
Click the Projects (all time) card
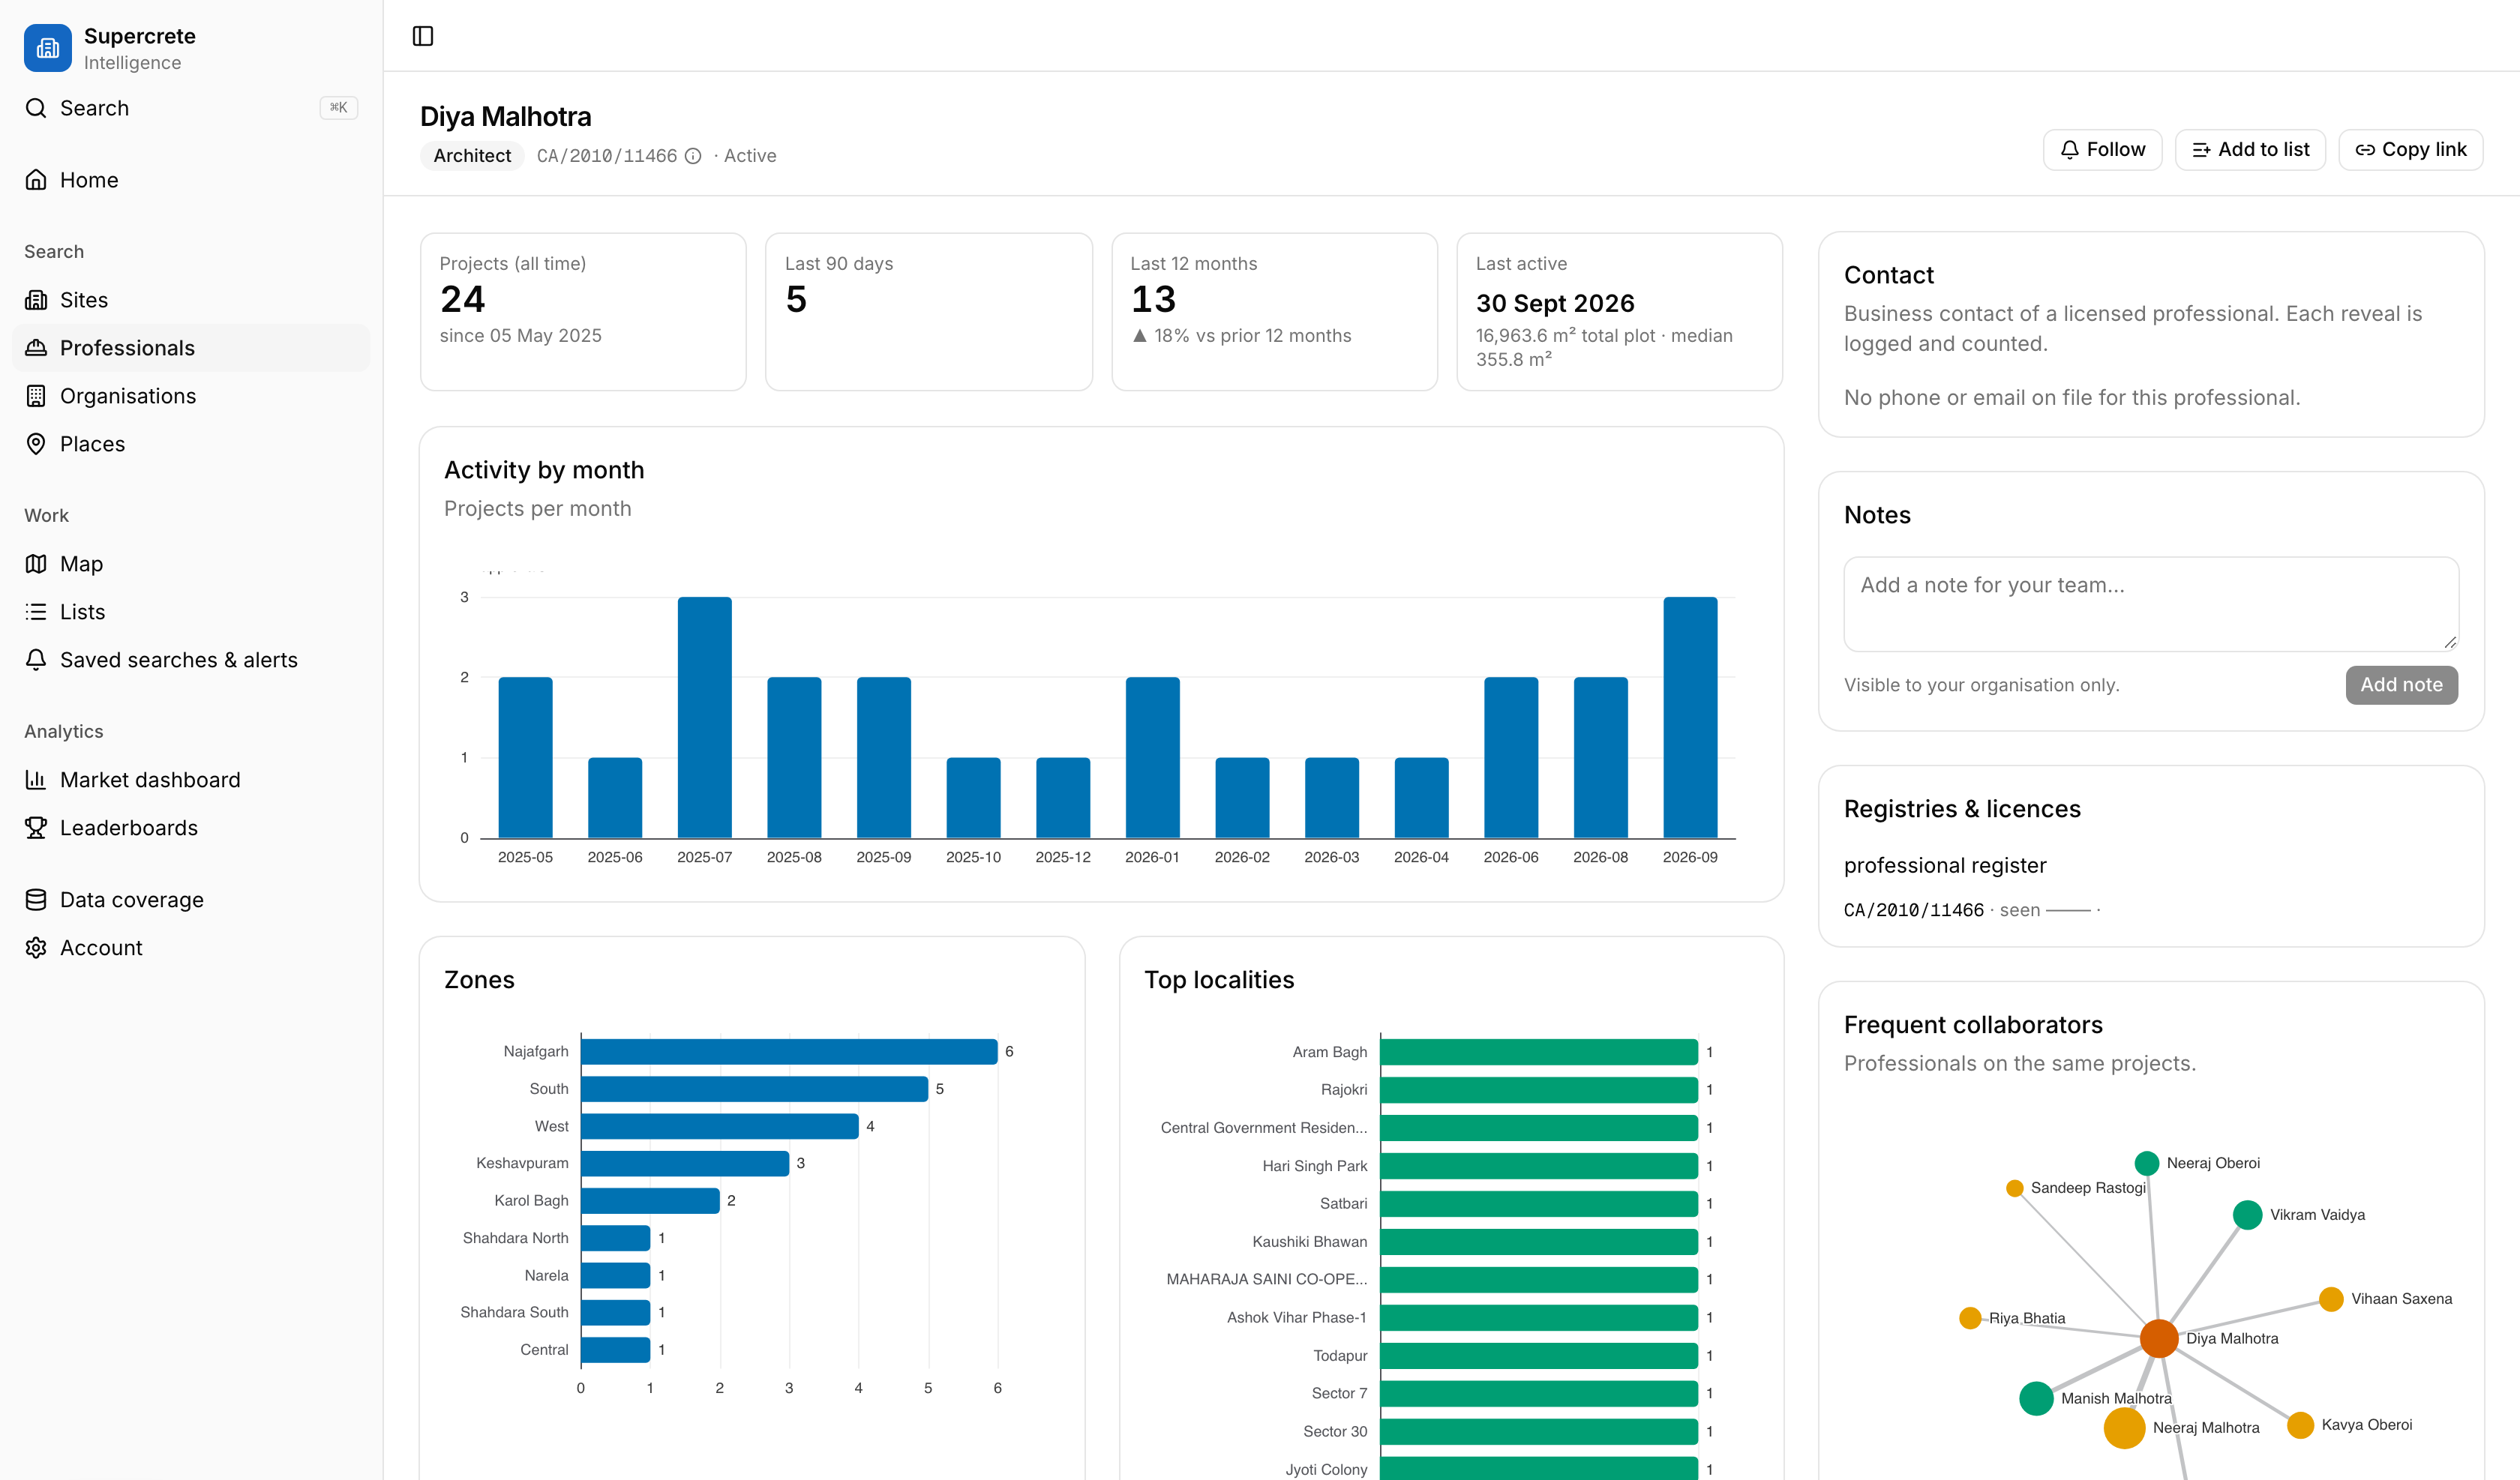583,312
